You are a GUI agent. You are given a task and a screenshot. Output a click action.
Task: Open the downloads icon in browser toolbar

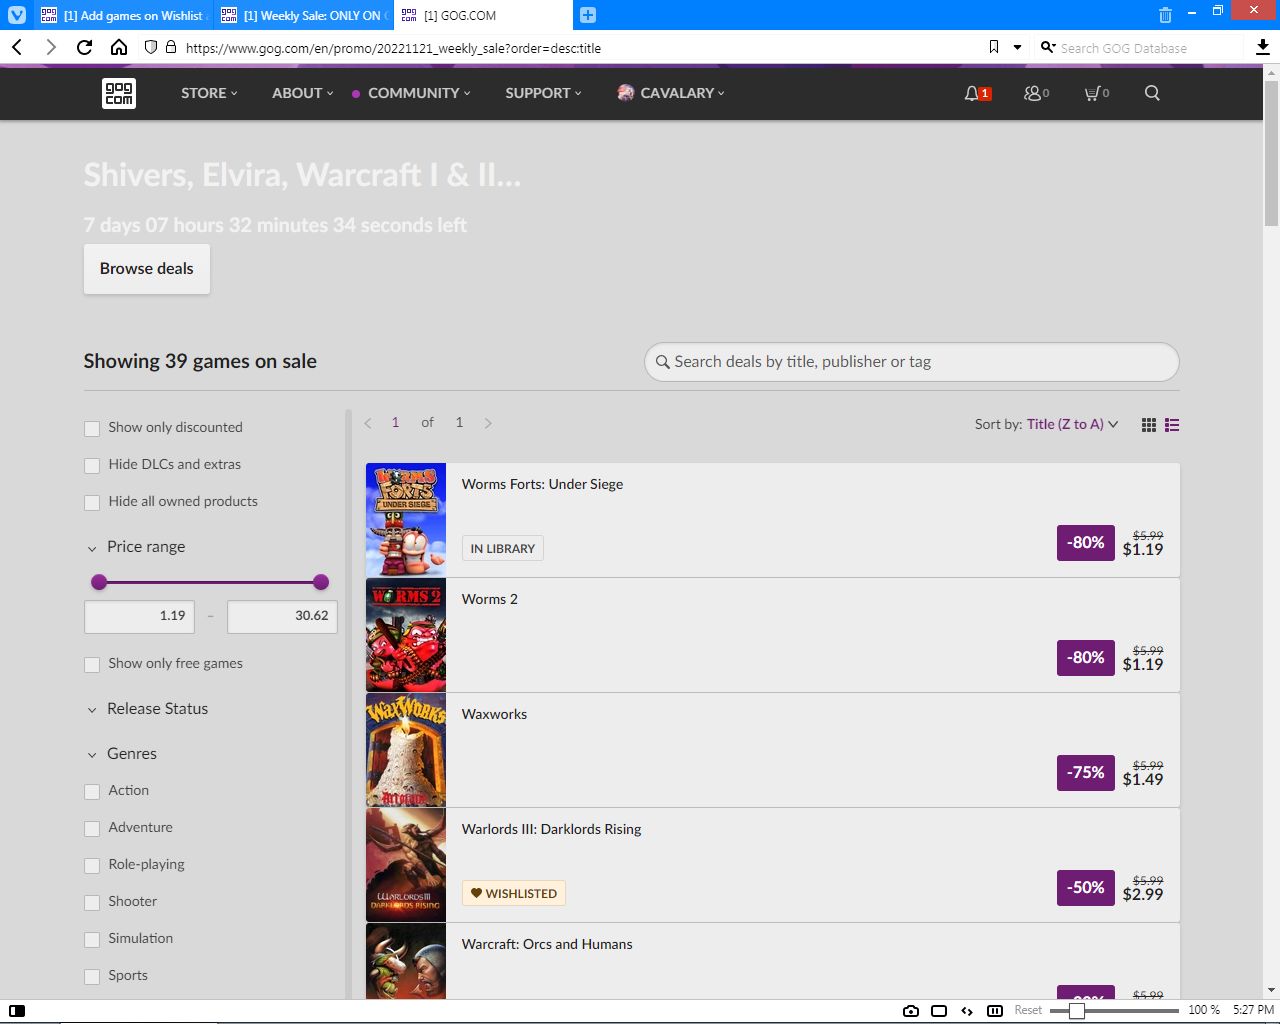(1263, 47)
